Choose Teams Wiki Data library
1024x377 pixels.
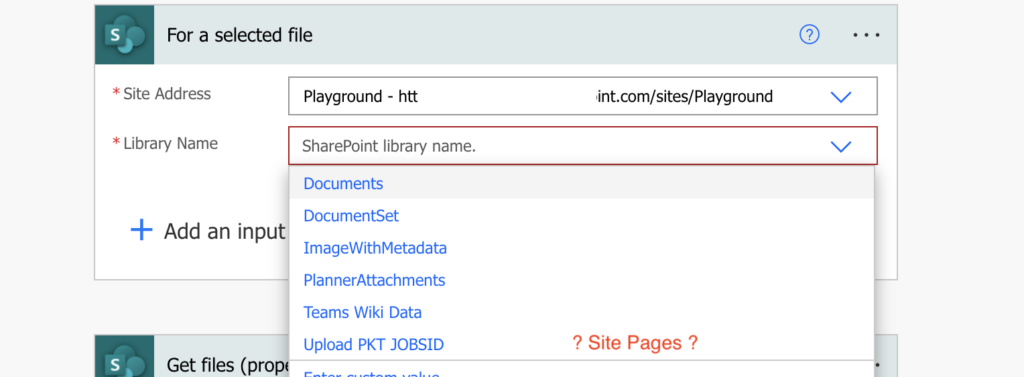(x=581, y=312)
